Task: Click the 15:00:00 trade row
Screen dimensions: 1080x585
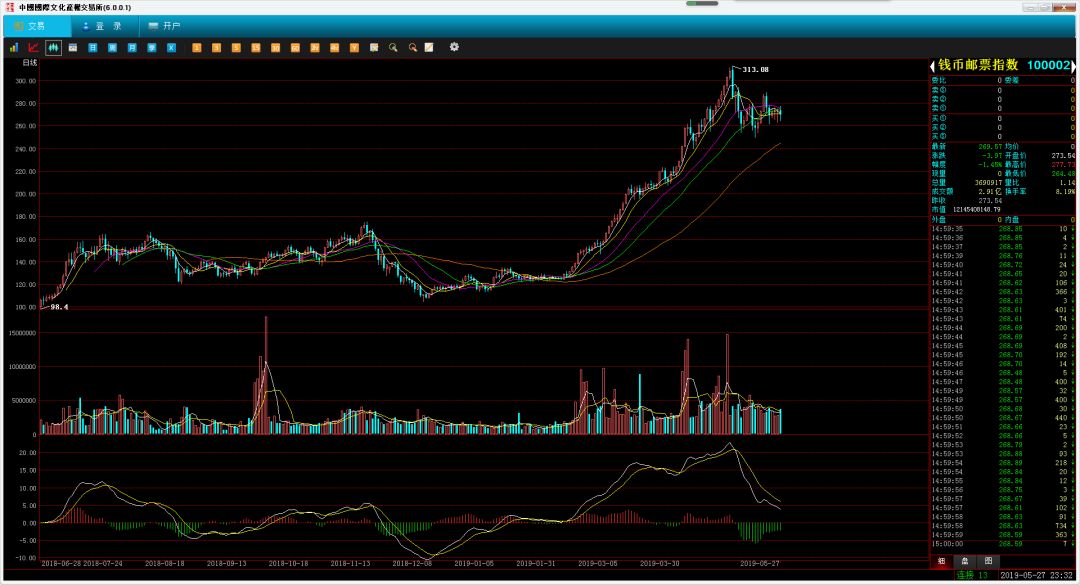Action: point(1002,544)
